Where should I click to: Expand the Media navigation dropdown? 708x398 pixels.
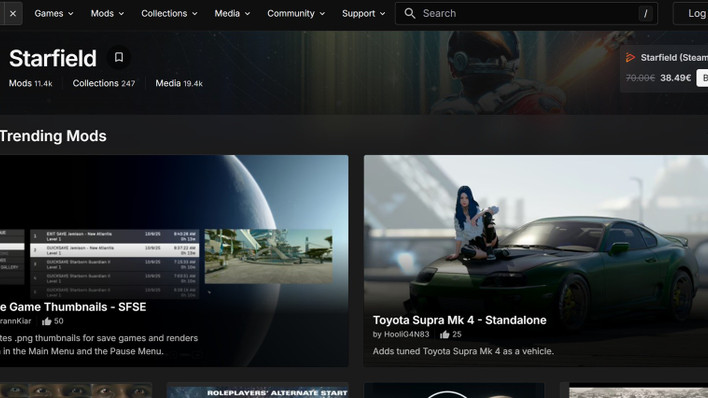(x=232, y=14)
